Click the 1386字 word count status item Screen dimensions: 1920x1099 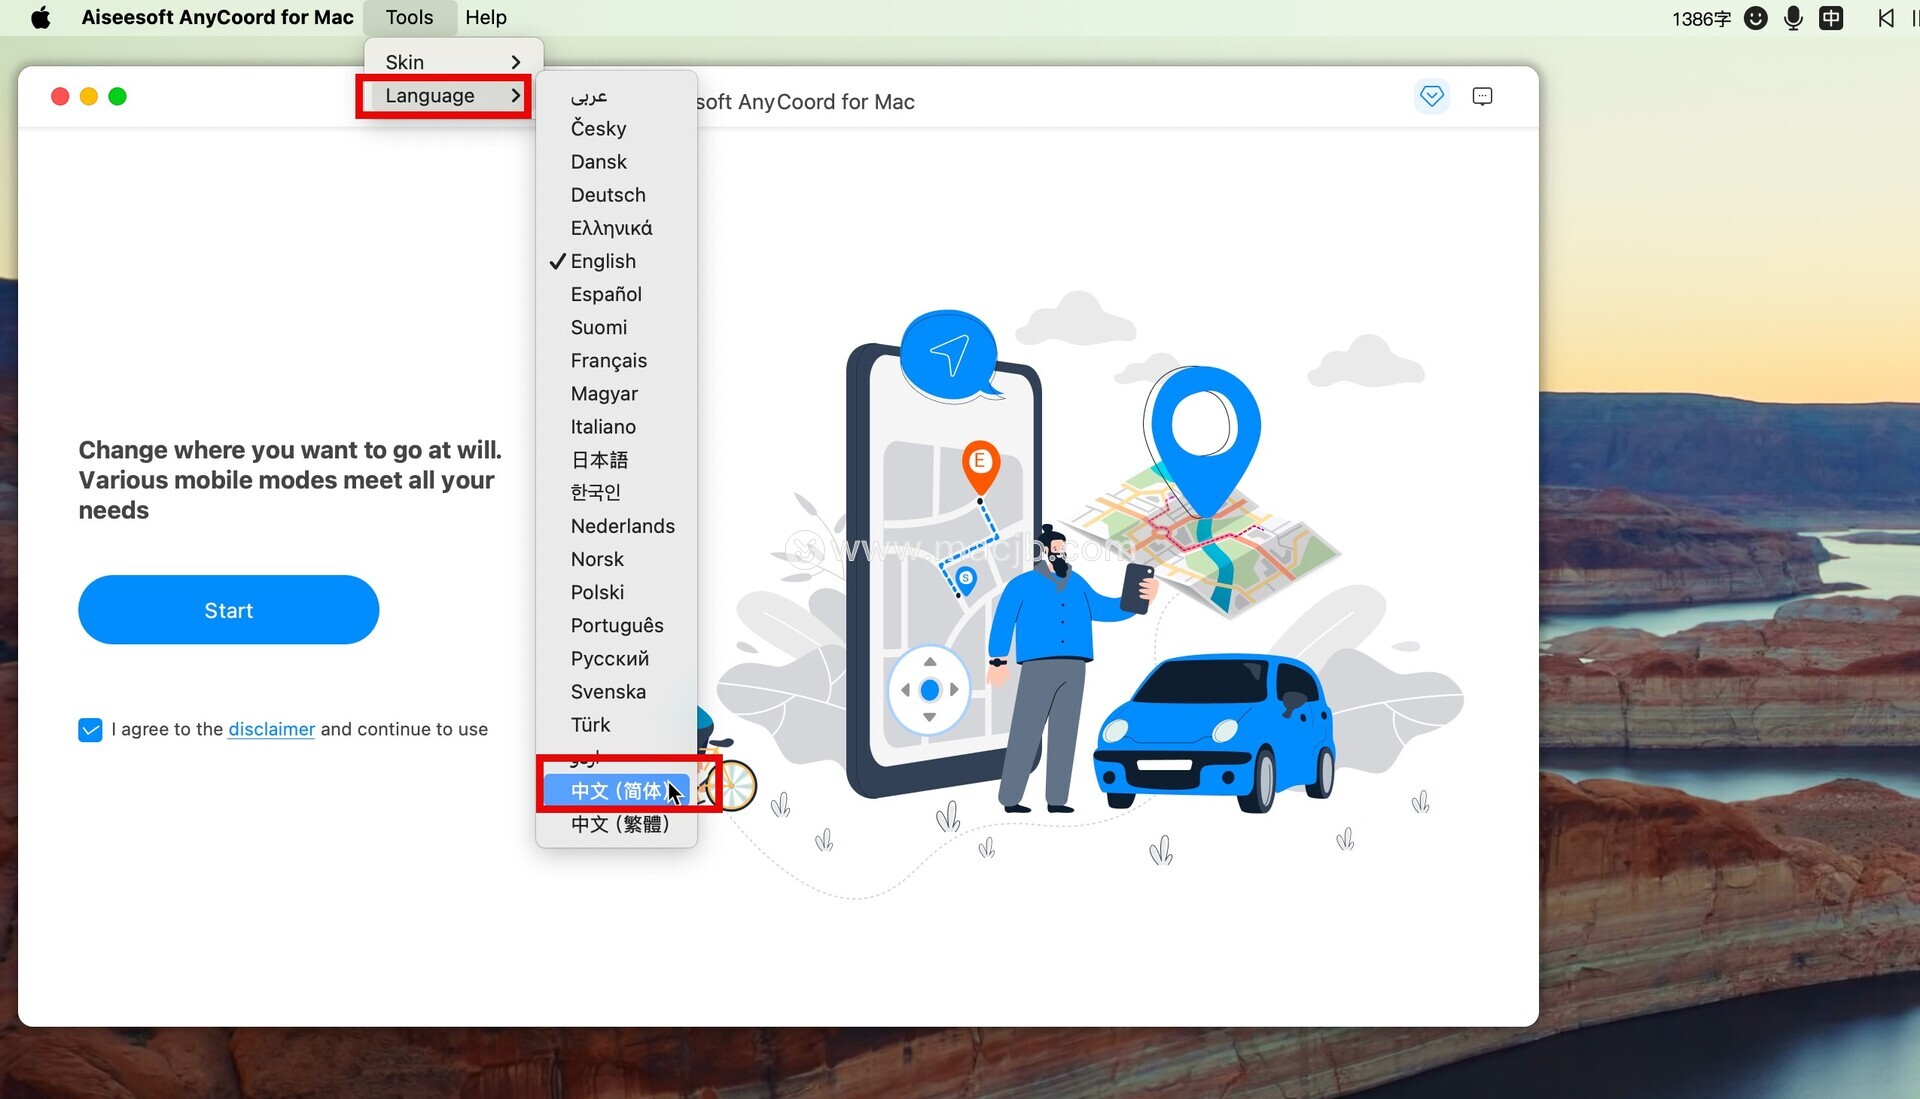coord(1701,18)
